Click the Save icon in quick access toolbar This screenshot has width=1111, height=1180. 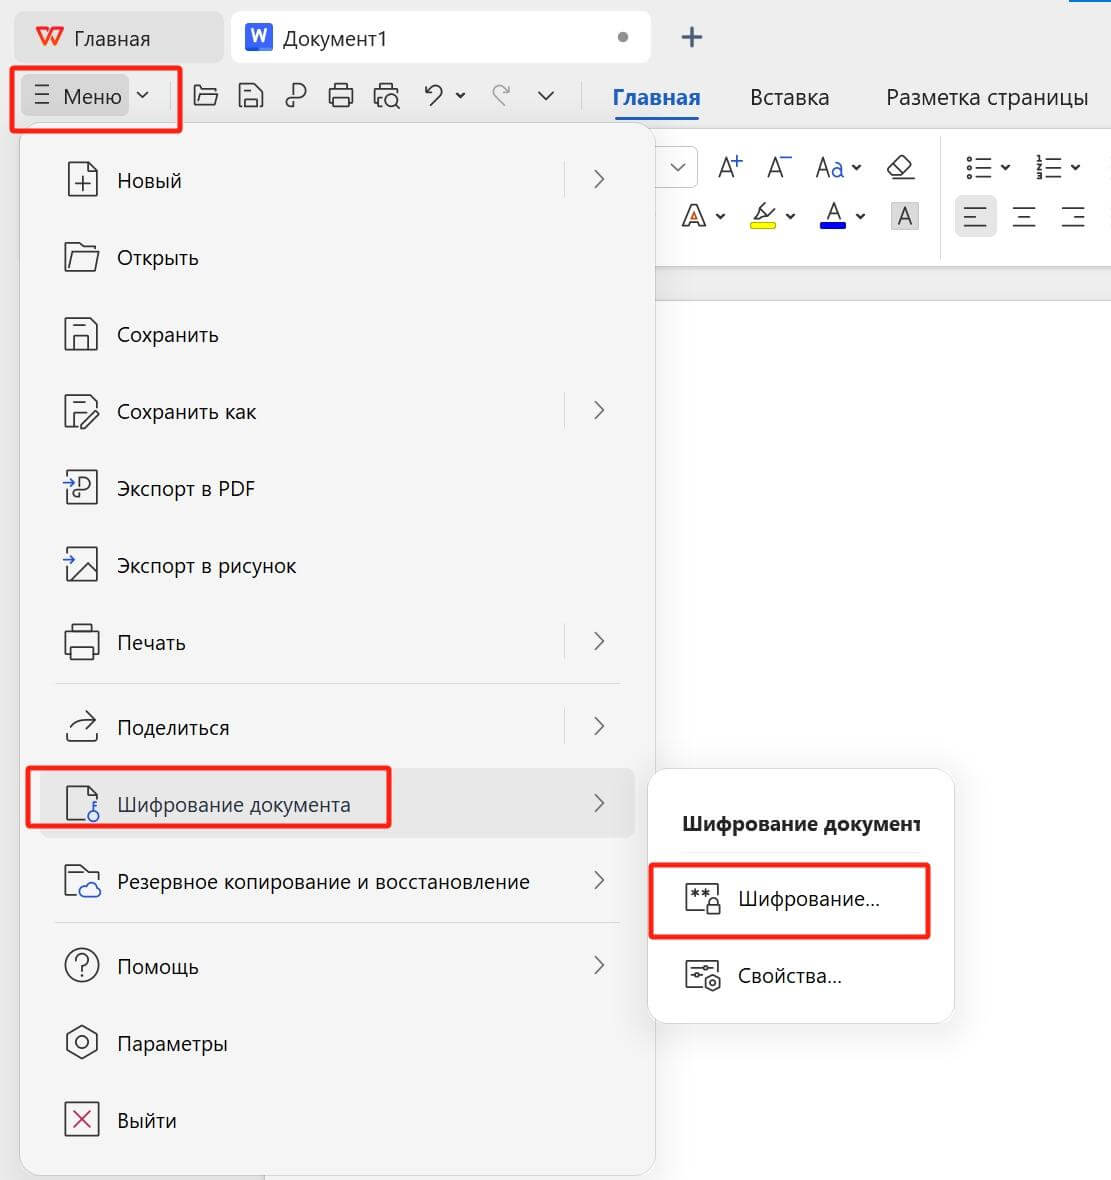(250, 95)
